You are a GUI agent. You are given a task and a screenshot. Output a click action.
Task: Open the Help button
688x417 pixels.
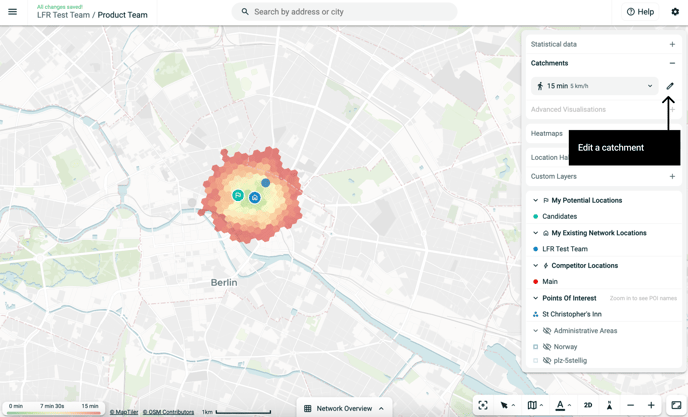click(x=641, y=12)
